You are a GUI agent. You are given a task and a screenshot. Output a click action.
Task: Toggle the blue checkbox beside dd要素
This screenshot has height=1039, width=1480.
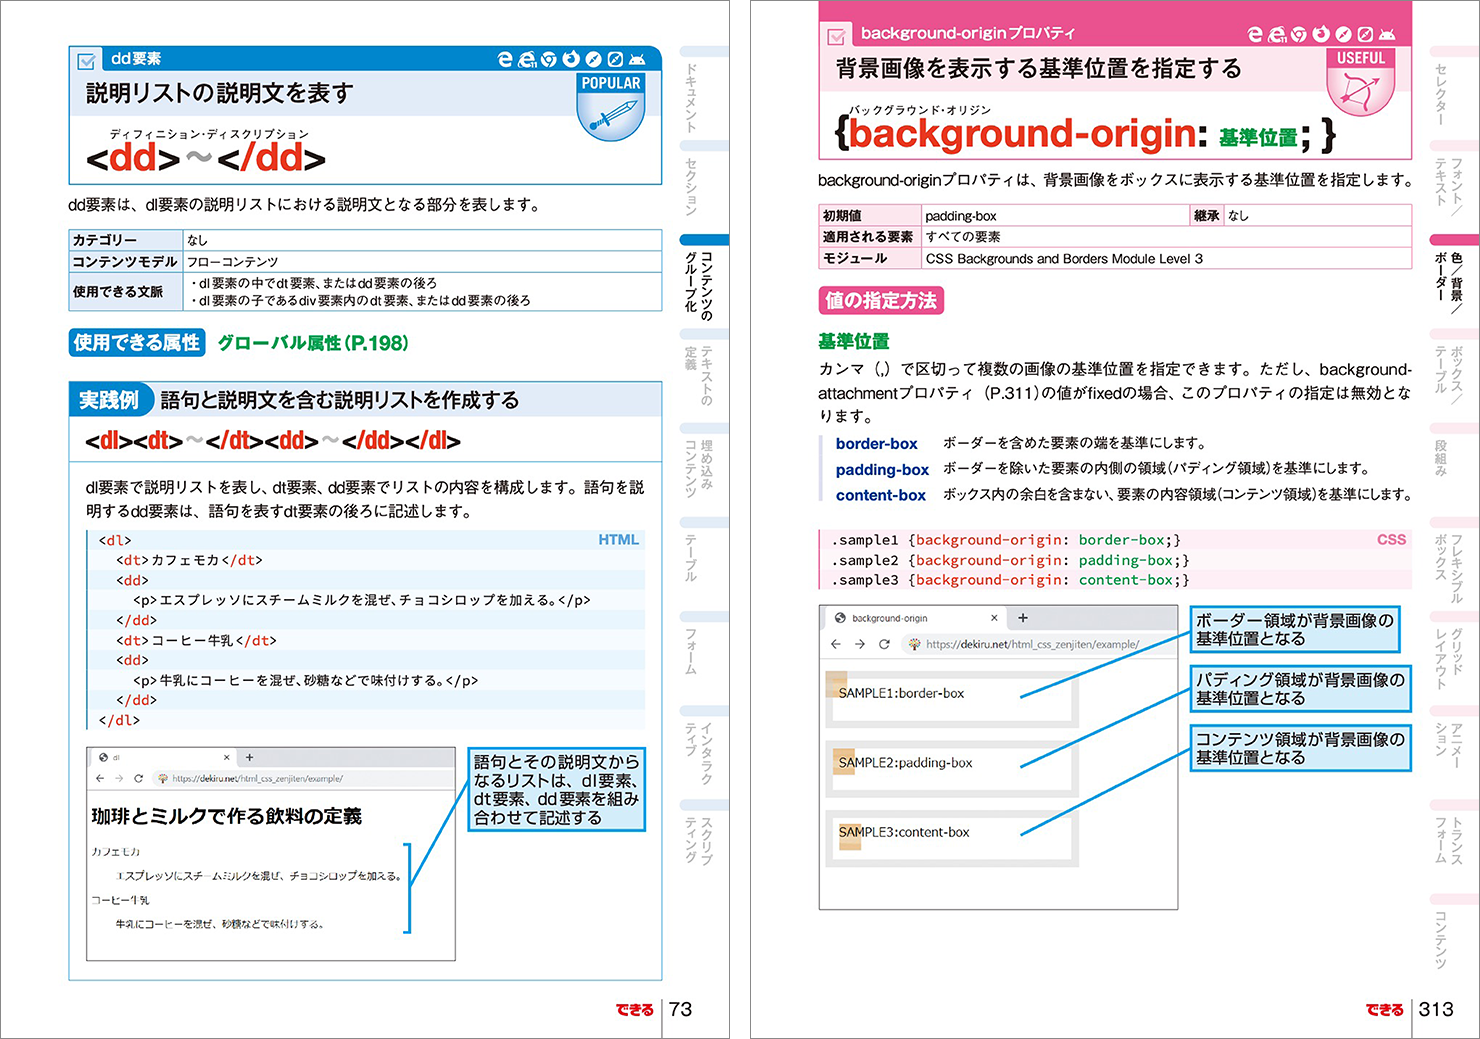88,61
